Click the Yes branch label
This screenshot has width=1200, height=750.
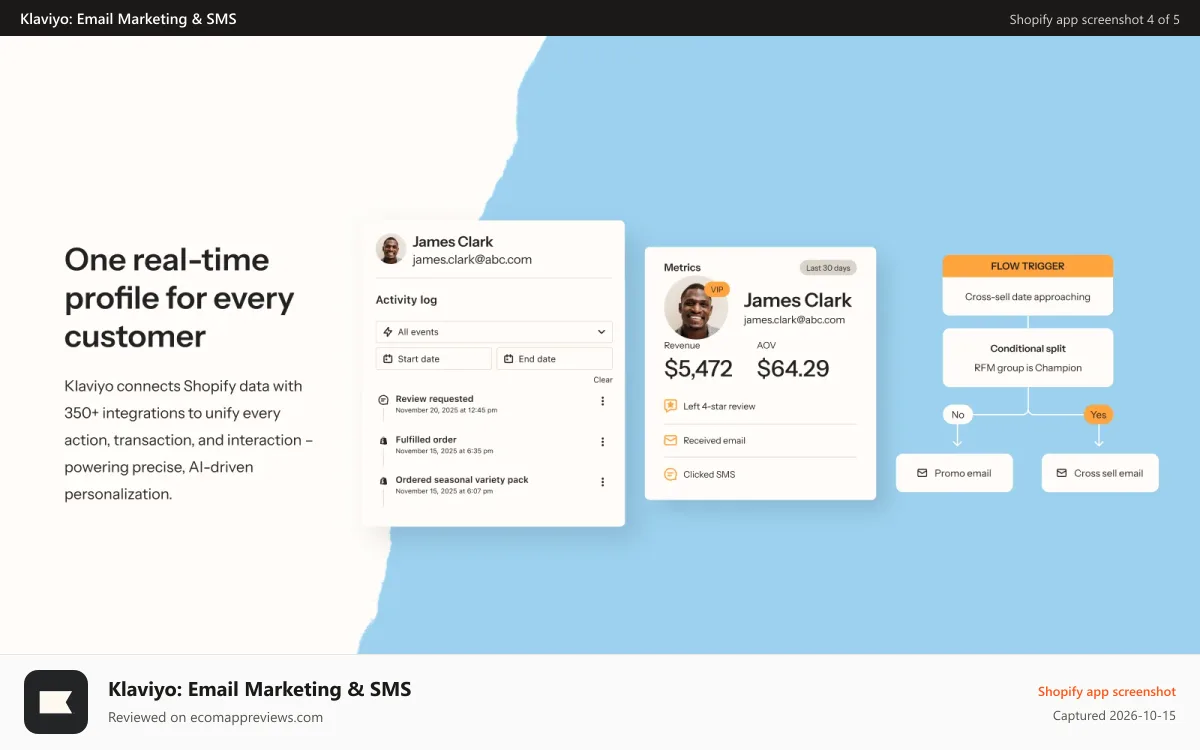(x=1099, y=414)
